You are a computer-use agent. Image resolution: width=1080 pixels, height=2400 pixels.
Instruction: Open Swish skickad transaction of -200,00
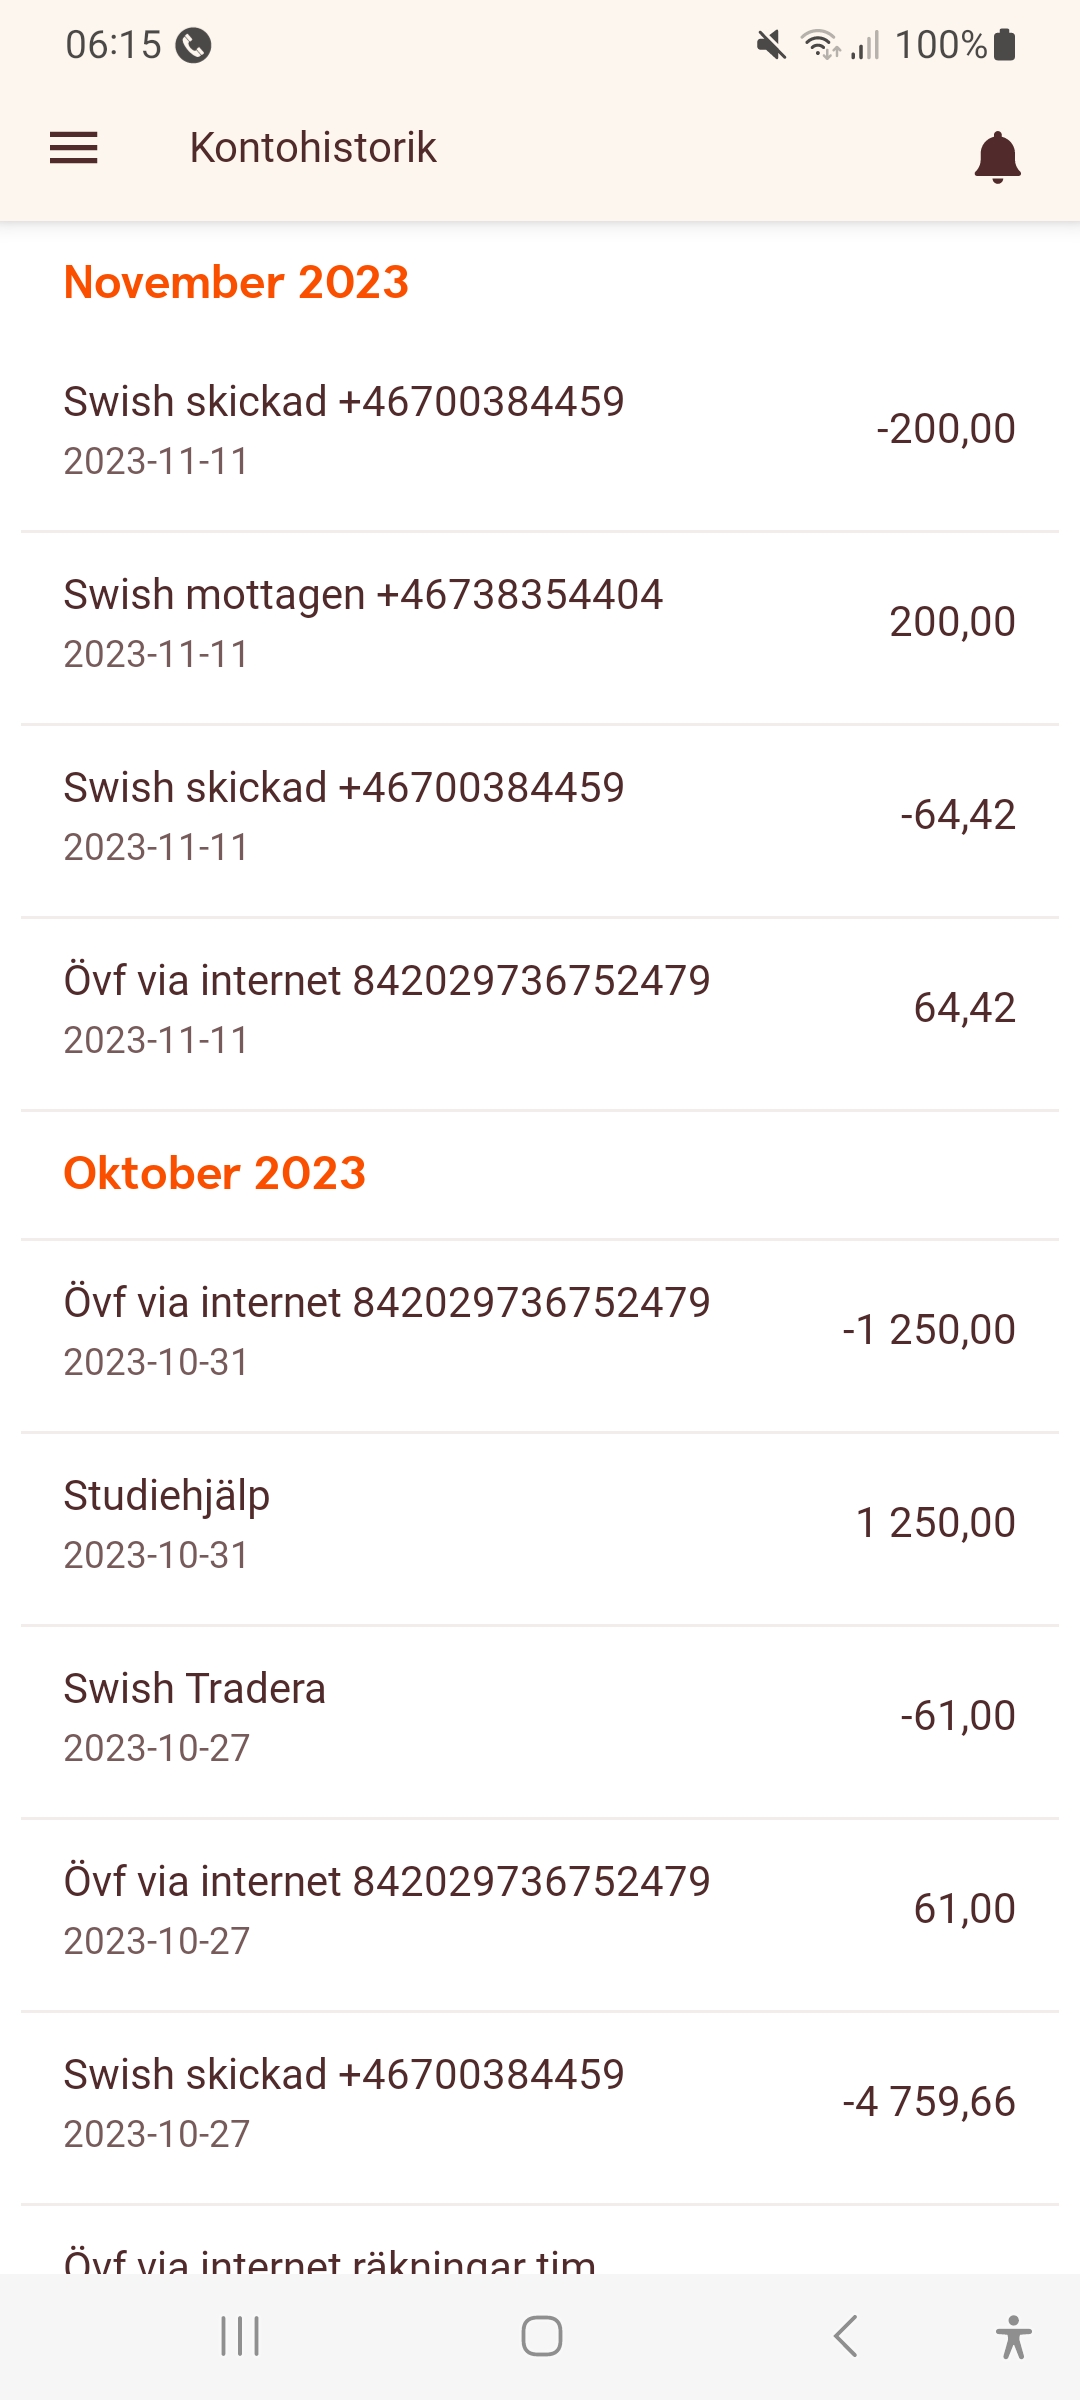click(x=540, y=430)
